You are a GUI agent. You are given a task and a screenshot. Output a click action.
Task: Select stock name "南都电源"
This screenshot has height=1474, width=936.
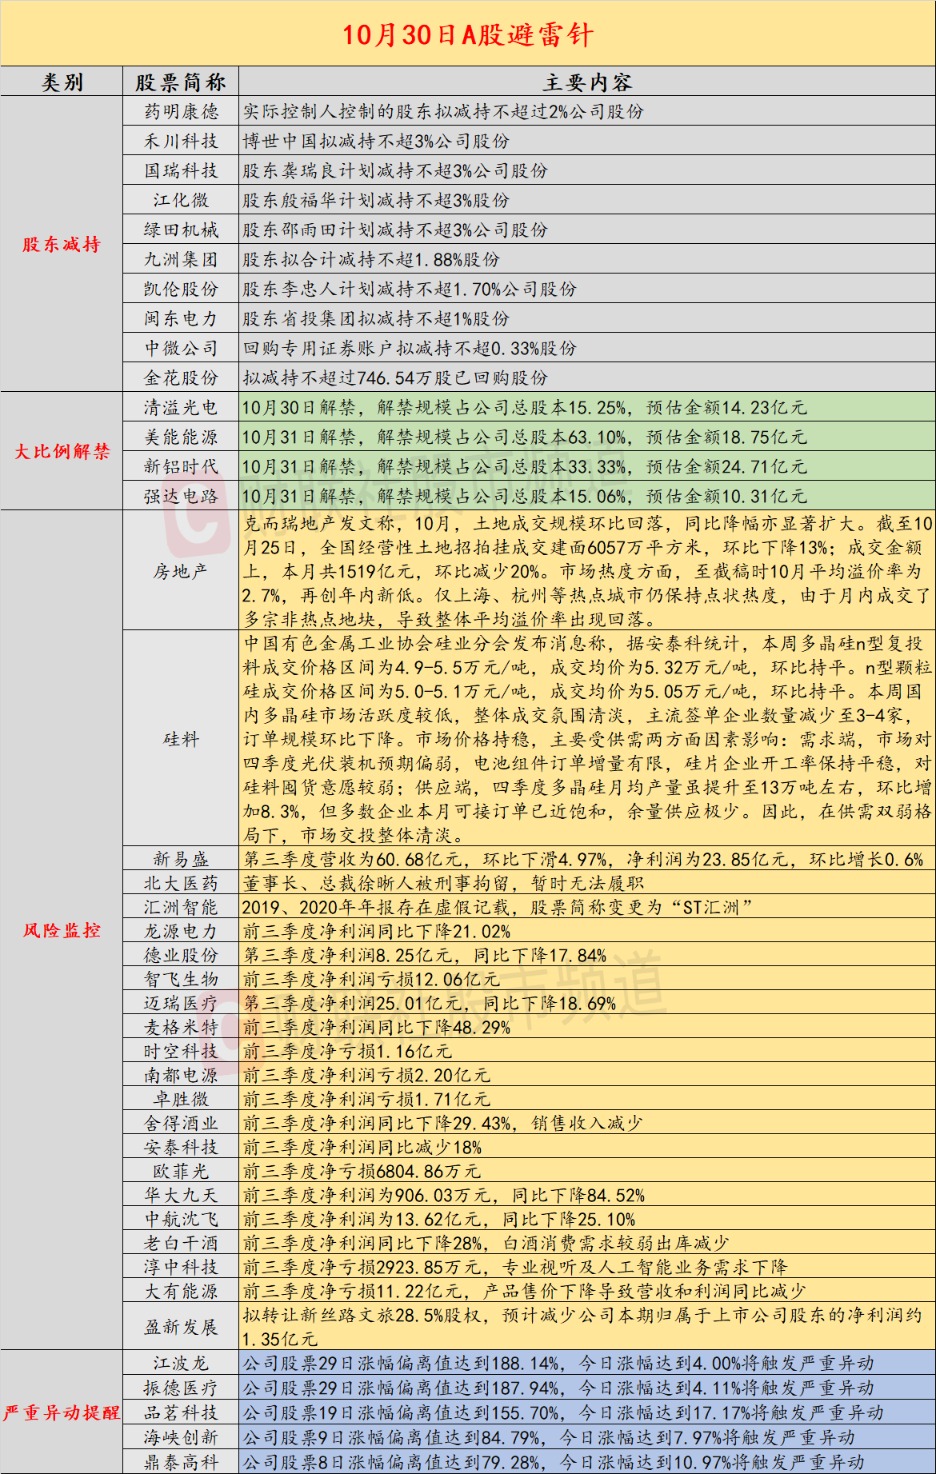pos(181,1075)
